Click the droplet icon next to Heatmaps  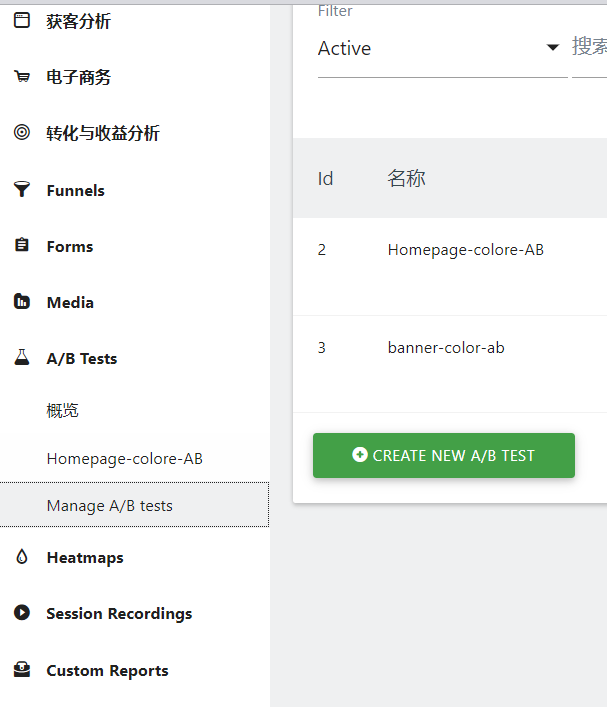pos(22,556)
